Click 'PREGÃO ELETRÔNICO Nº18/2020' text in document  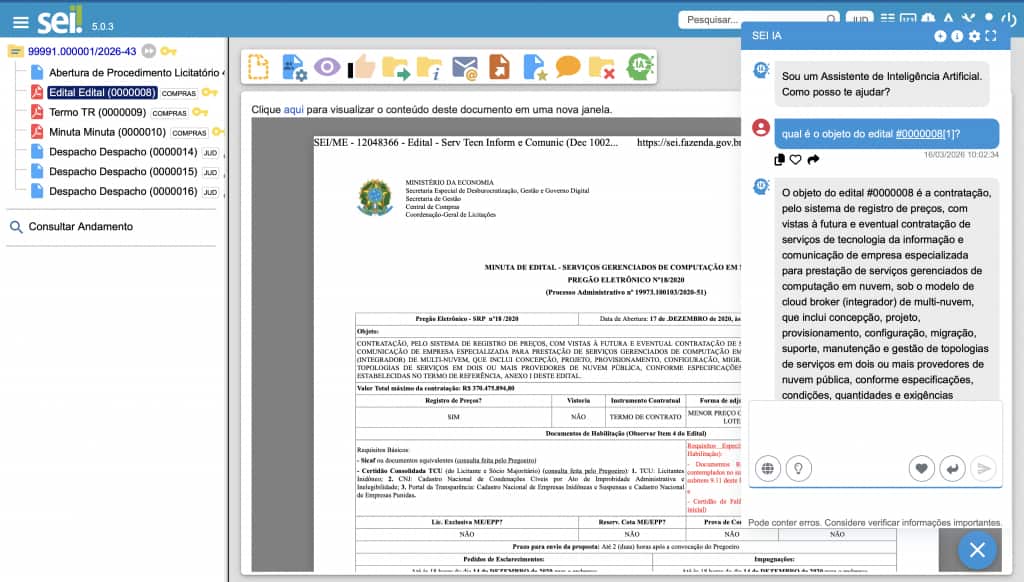click(626, 280)
